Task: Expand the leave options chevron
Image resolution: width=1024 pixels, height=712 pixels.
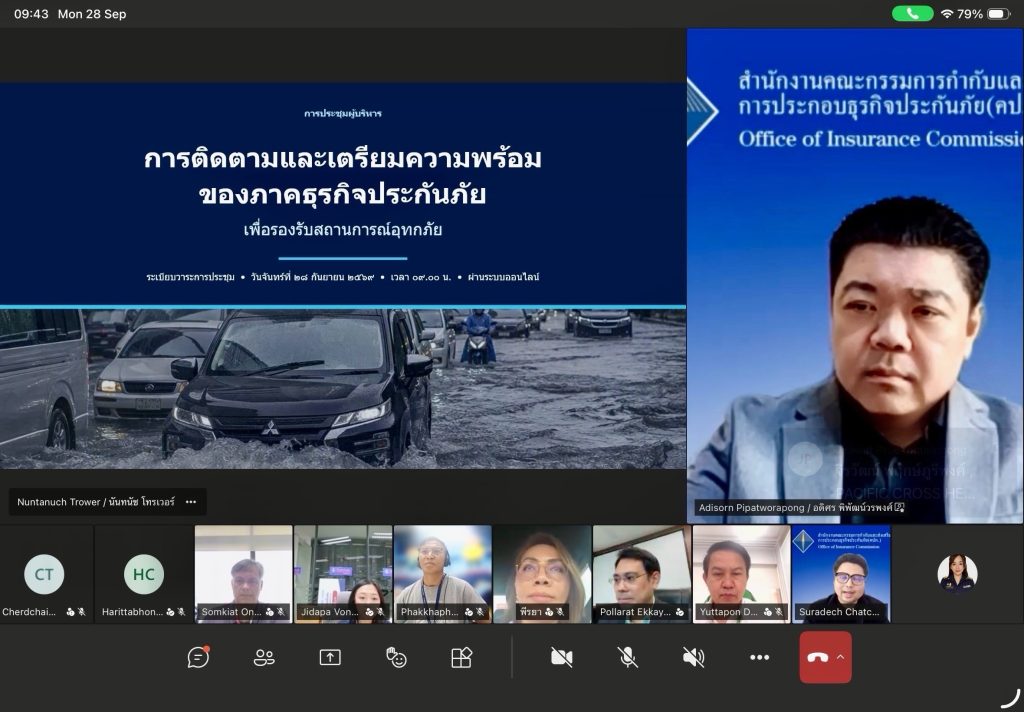Action: [x=841, y=657]
